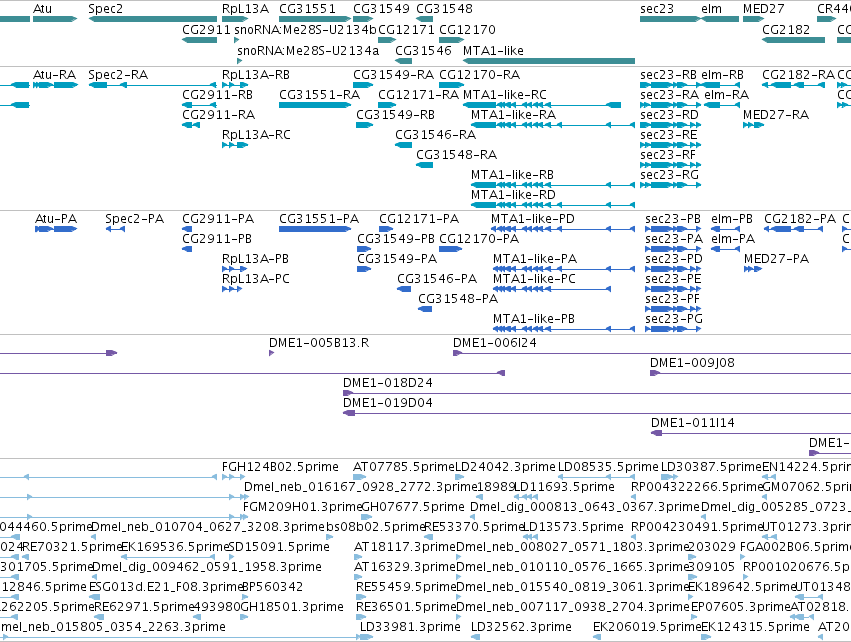Select the MTA1-like-PD protein label
The image size is (851, 642).
click(533, 219)
